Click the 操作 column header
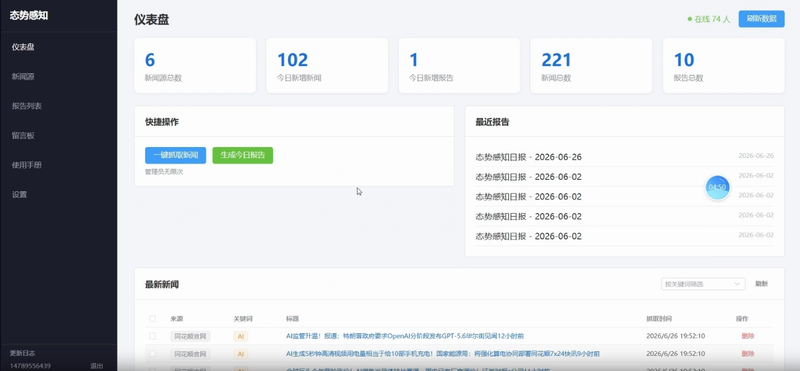 point(742,318)
